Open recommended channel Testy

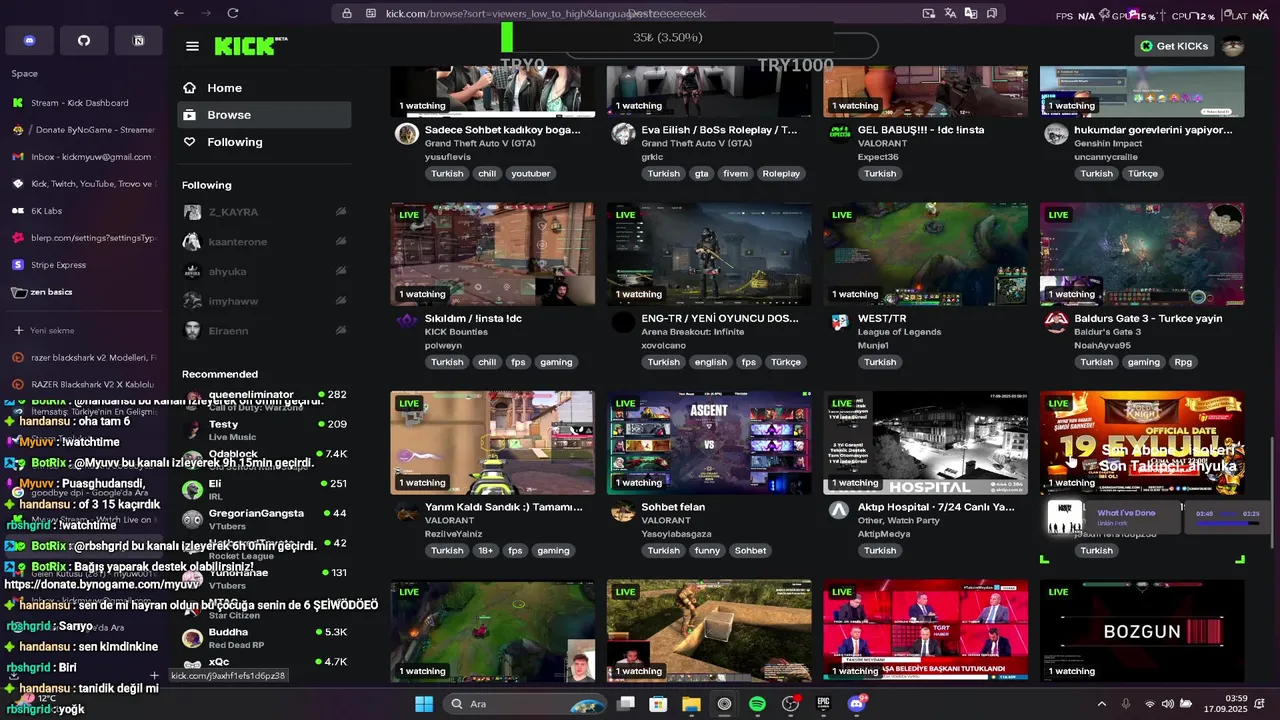pyautogui.click(x=264, y=430)
